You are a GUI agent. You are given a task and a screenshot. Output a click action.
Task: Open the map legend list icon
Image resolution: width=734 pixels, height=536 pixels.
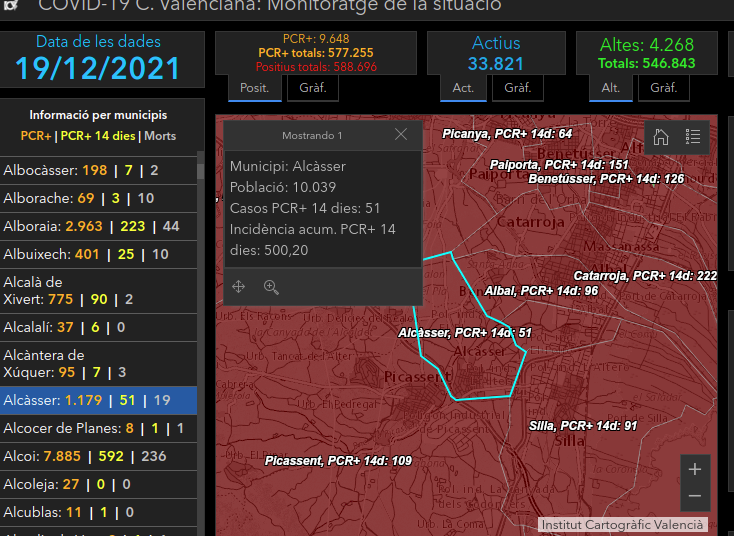[x=692, y=138]
